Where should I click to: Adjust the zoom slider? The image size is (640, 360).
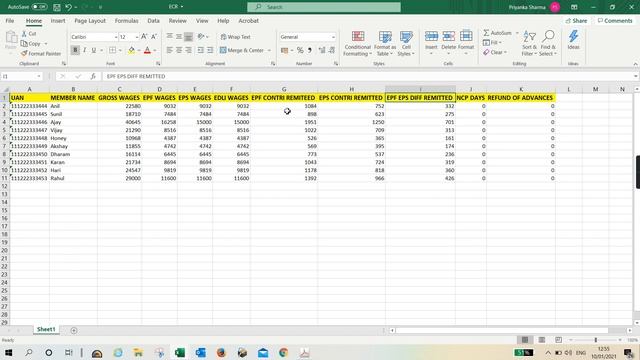[596, 340]
